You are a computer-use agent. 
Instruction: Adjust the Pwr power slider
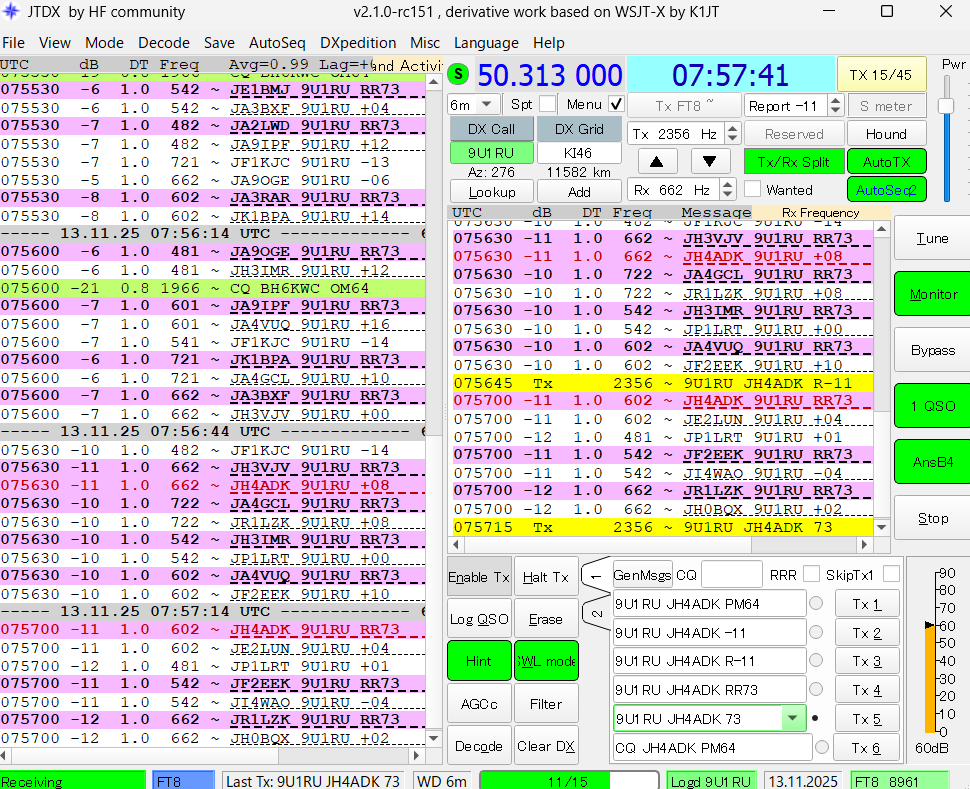[946, 105]
